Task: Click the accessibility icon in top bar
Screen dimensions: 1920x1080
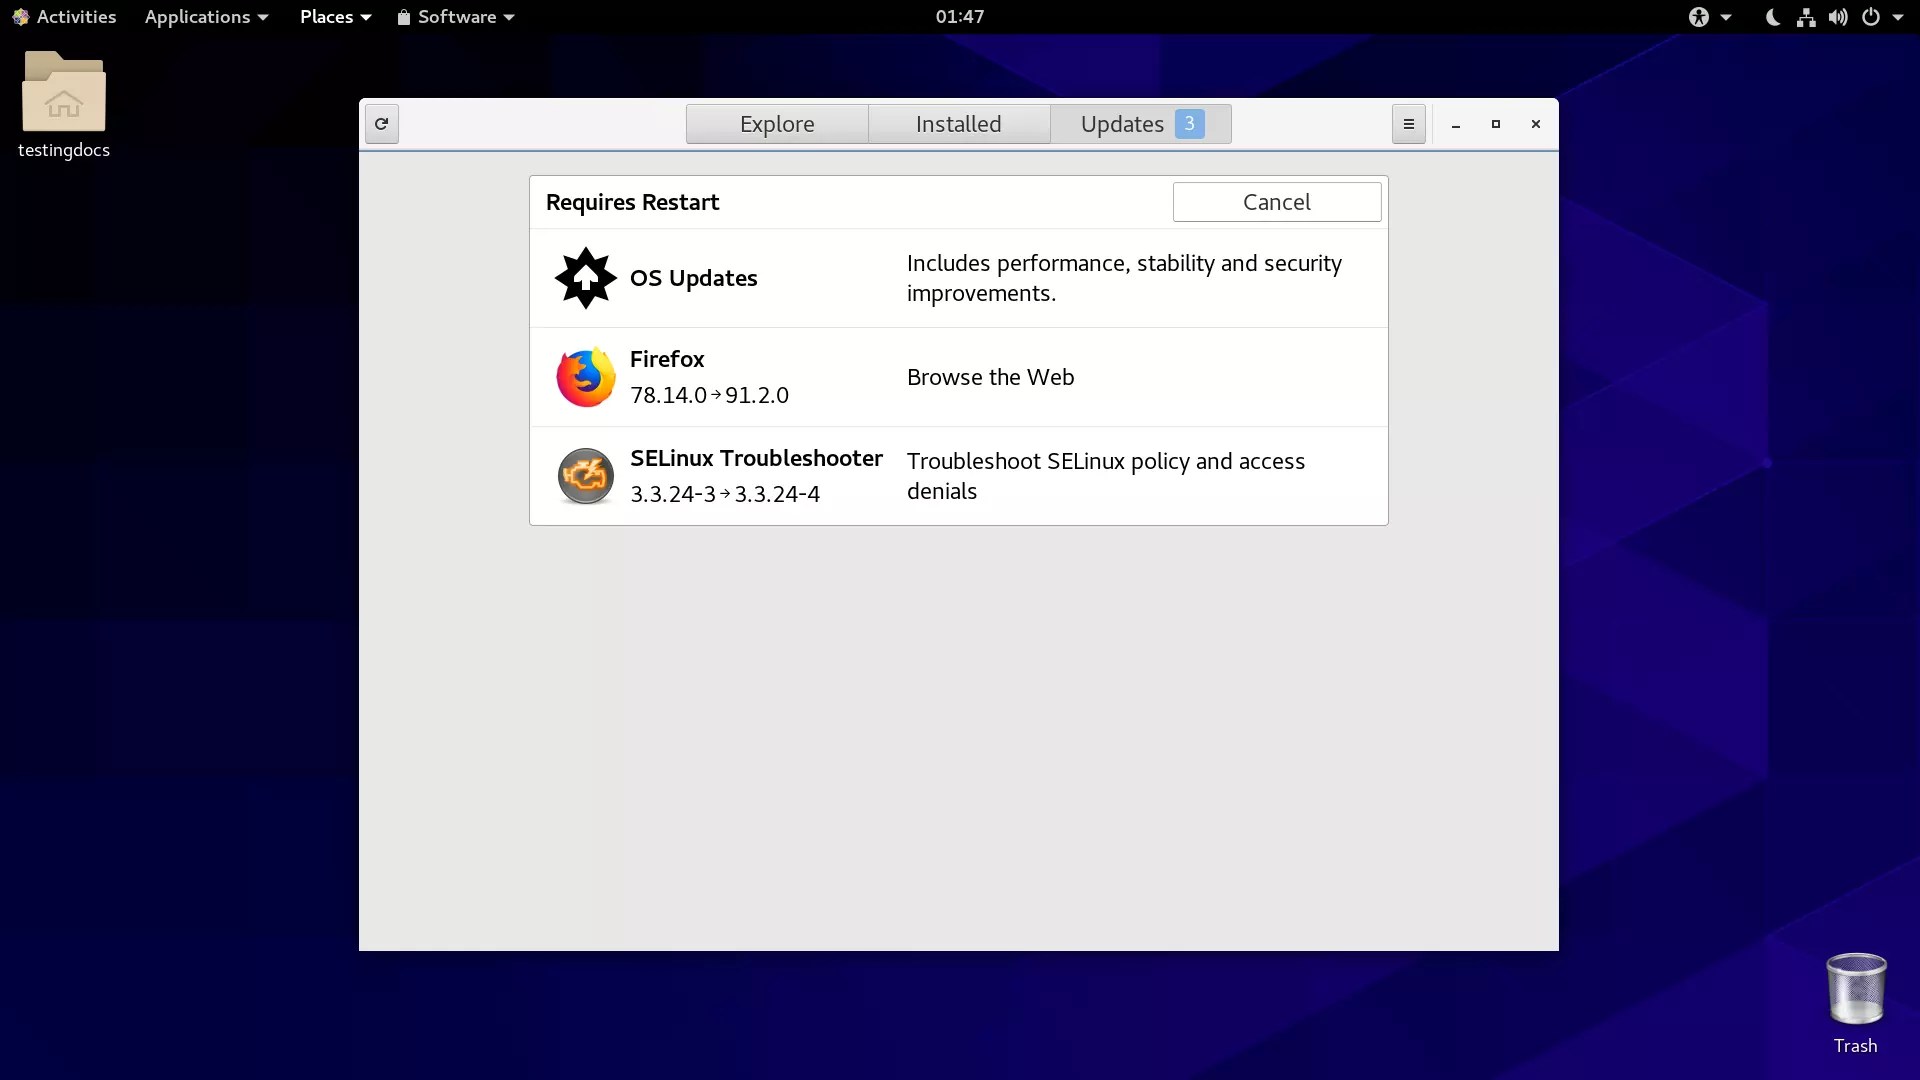Action: click(1700, 17)
